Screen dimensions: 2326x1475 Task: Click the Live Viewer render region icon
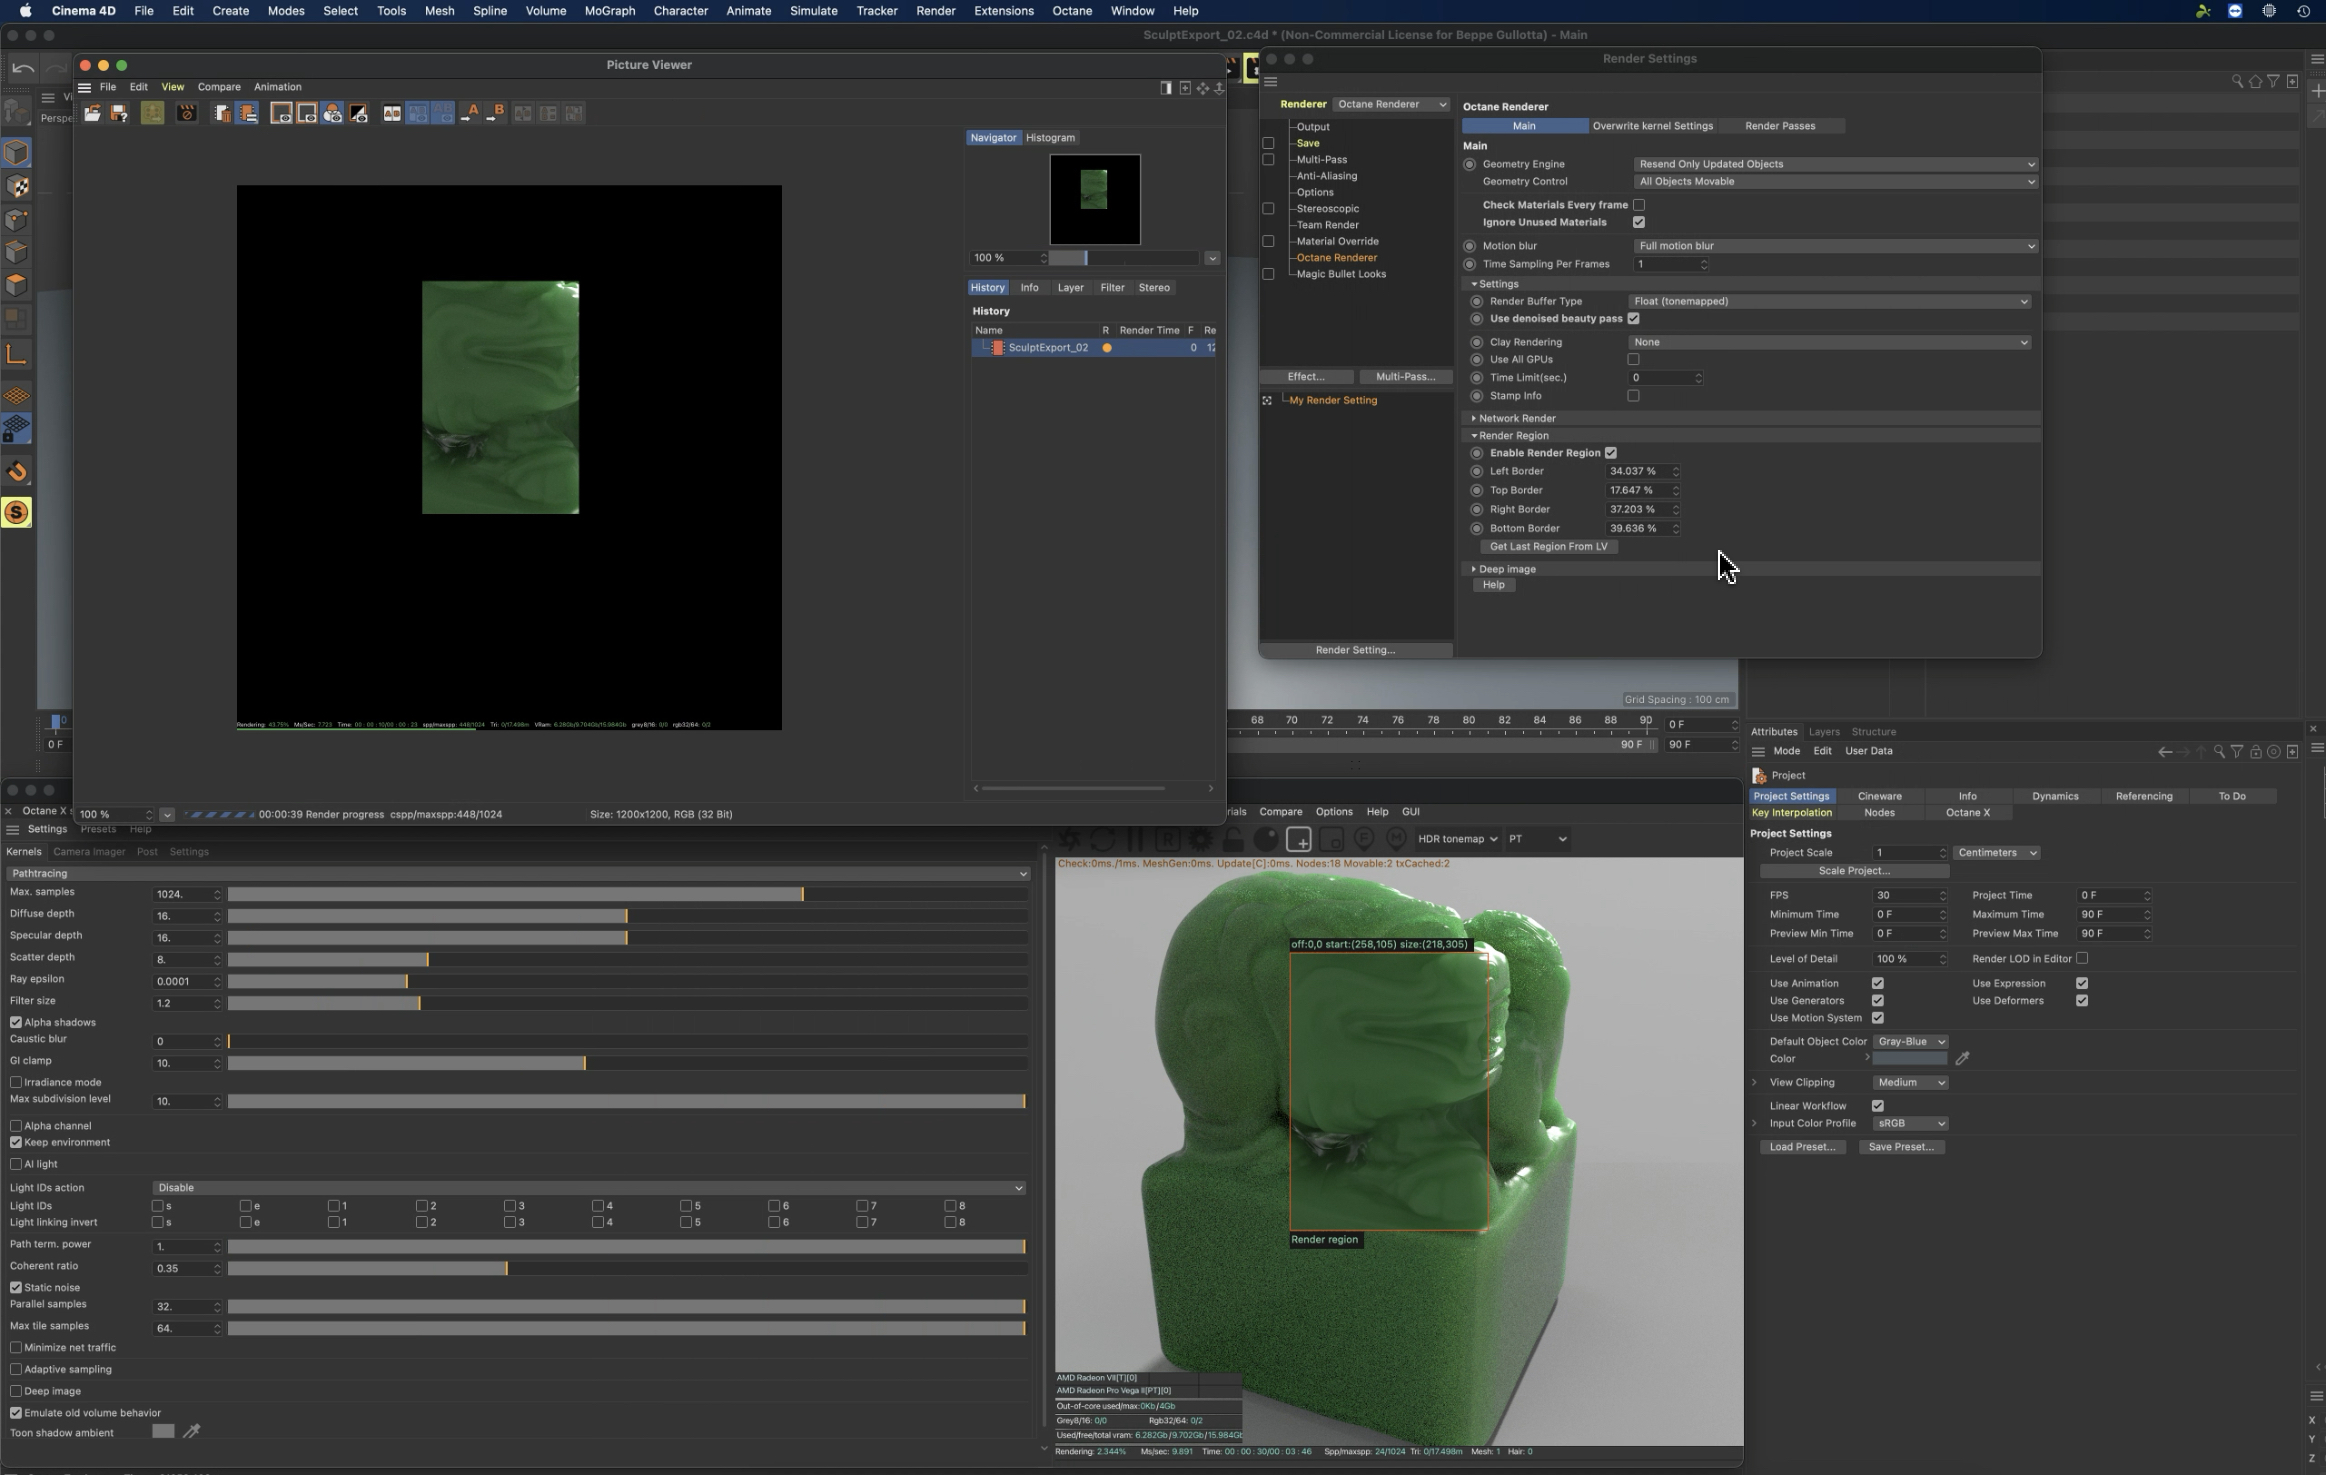1298,840
